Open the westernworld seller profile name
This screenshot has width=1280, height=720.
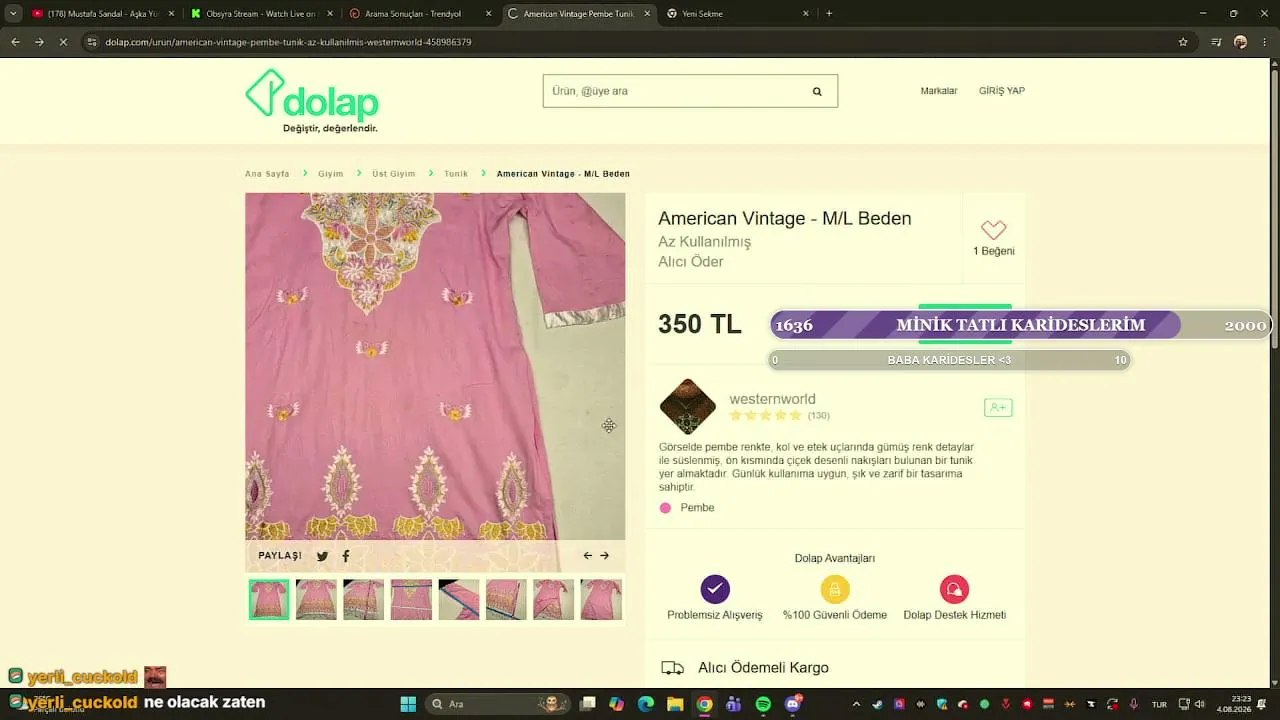772,399
